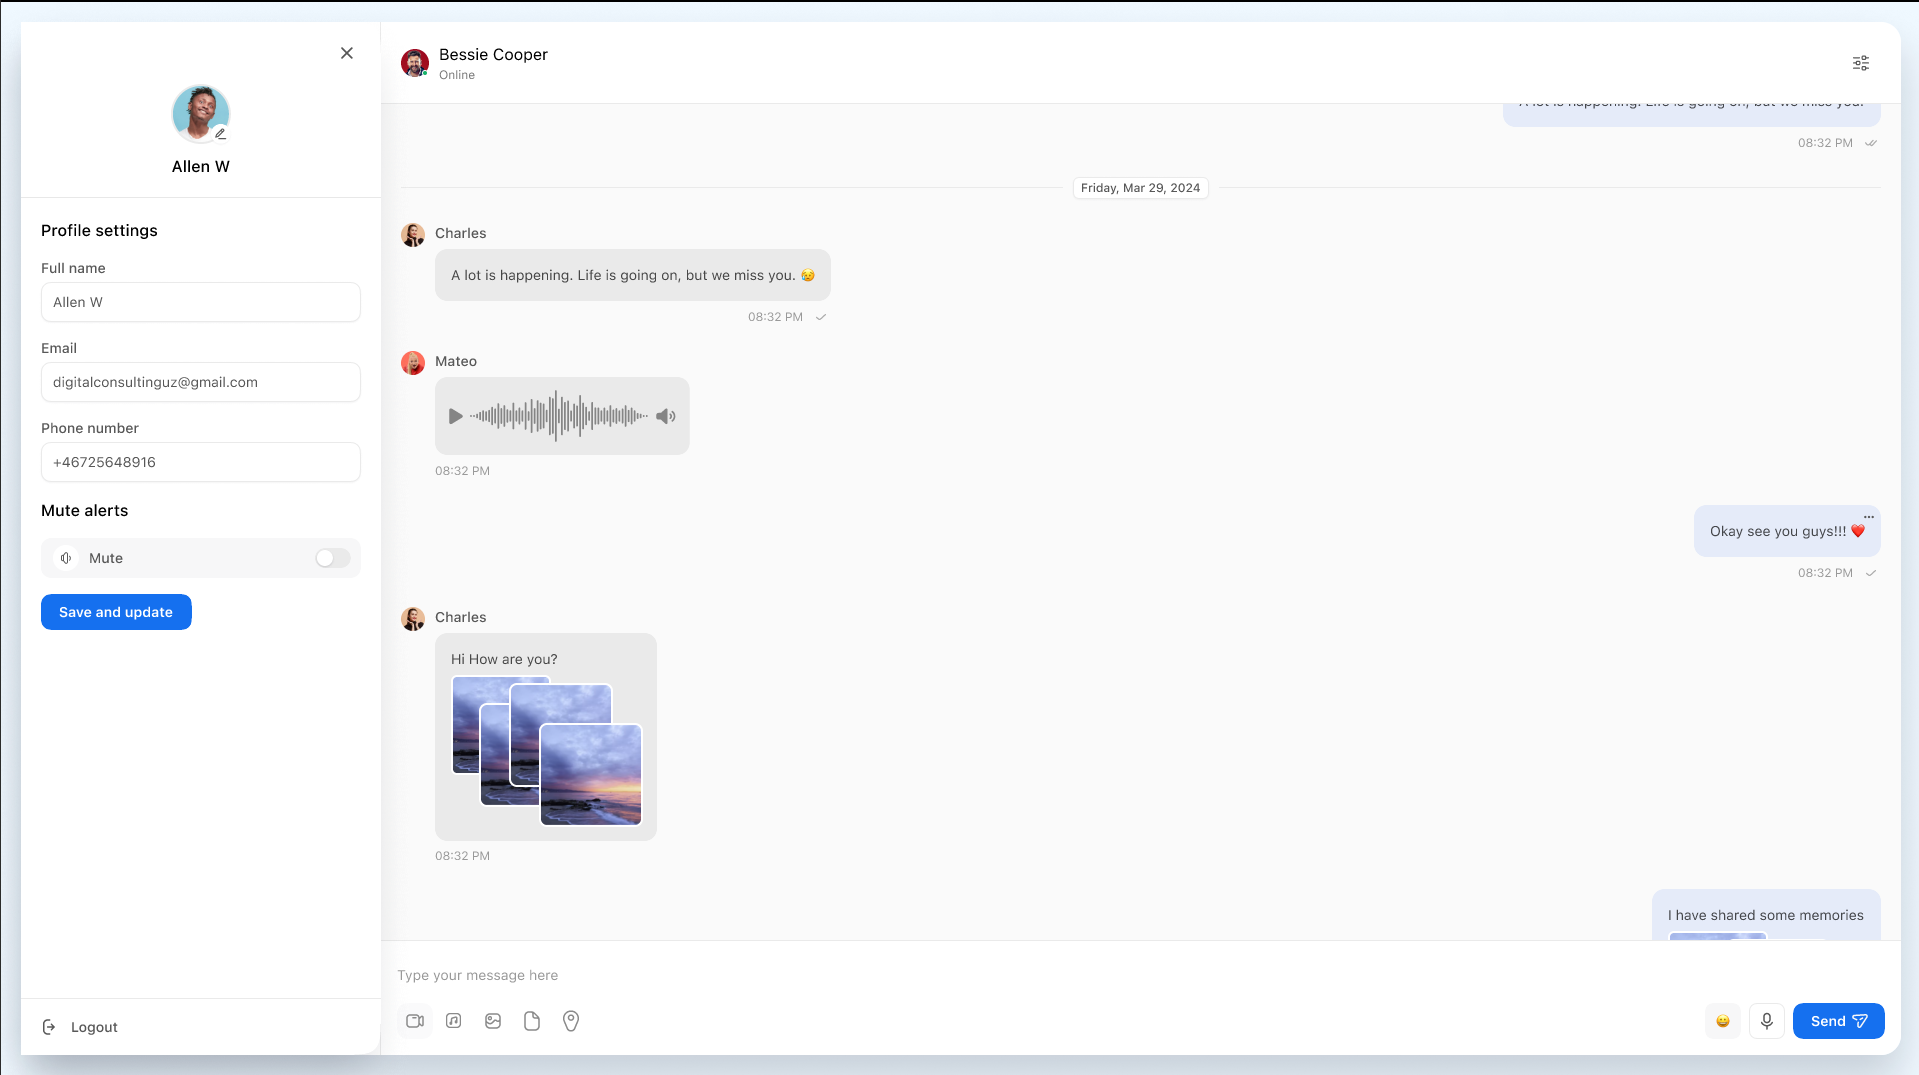Image resolution: width=1919 pixels, height=1075 pixels.
Task: Toggle volume on Mateo's audio message
Action: click(666, 416)
